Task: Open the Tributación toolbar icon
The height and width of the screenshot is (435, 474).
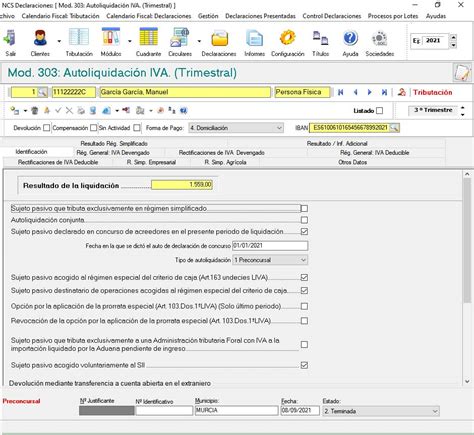Action: tap(79, 37)
